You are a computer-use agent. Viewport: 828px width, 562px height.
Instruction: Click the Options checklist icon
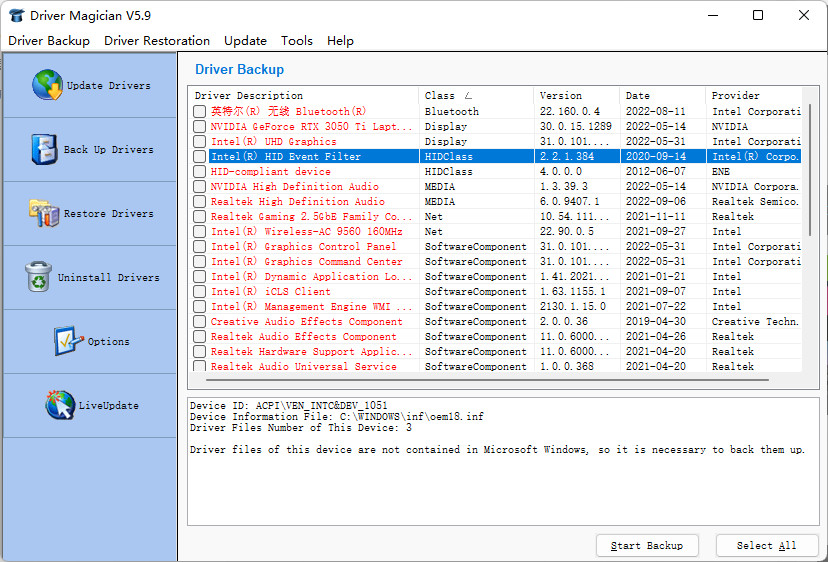[x=69, y=341]
